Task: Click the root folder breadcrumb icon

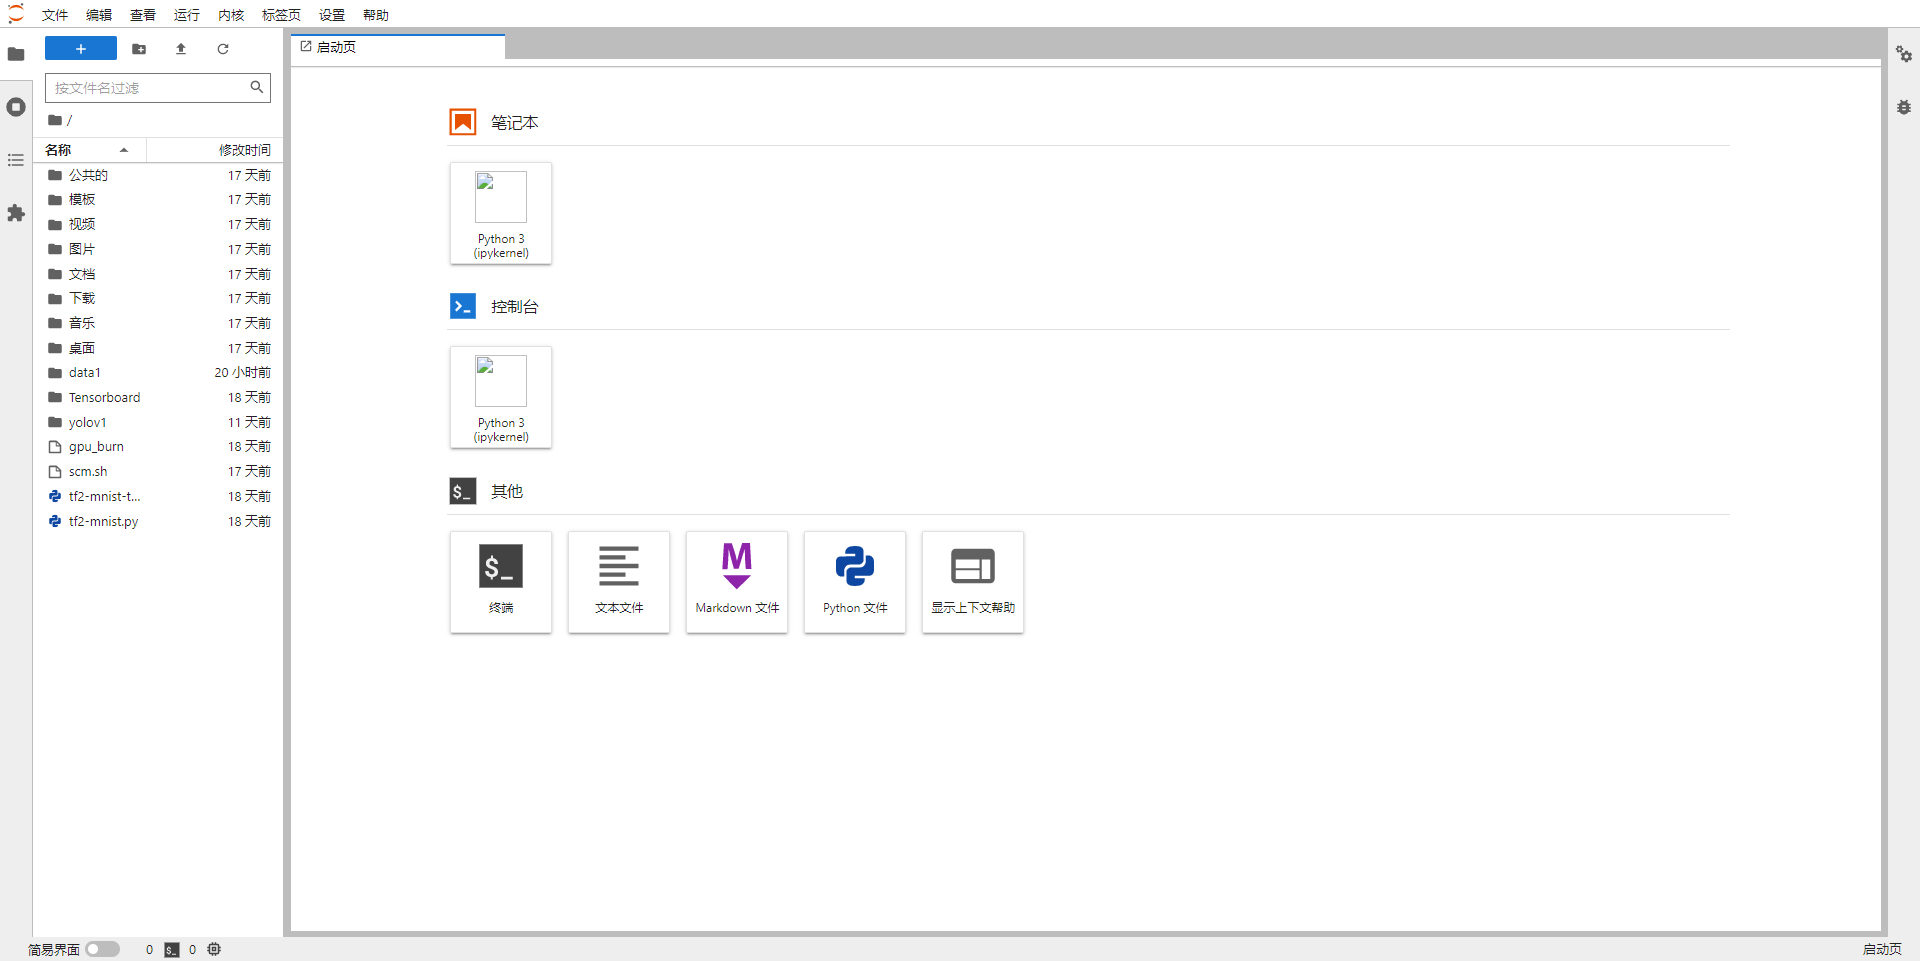Action: click(55, 120)
